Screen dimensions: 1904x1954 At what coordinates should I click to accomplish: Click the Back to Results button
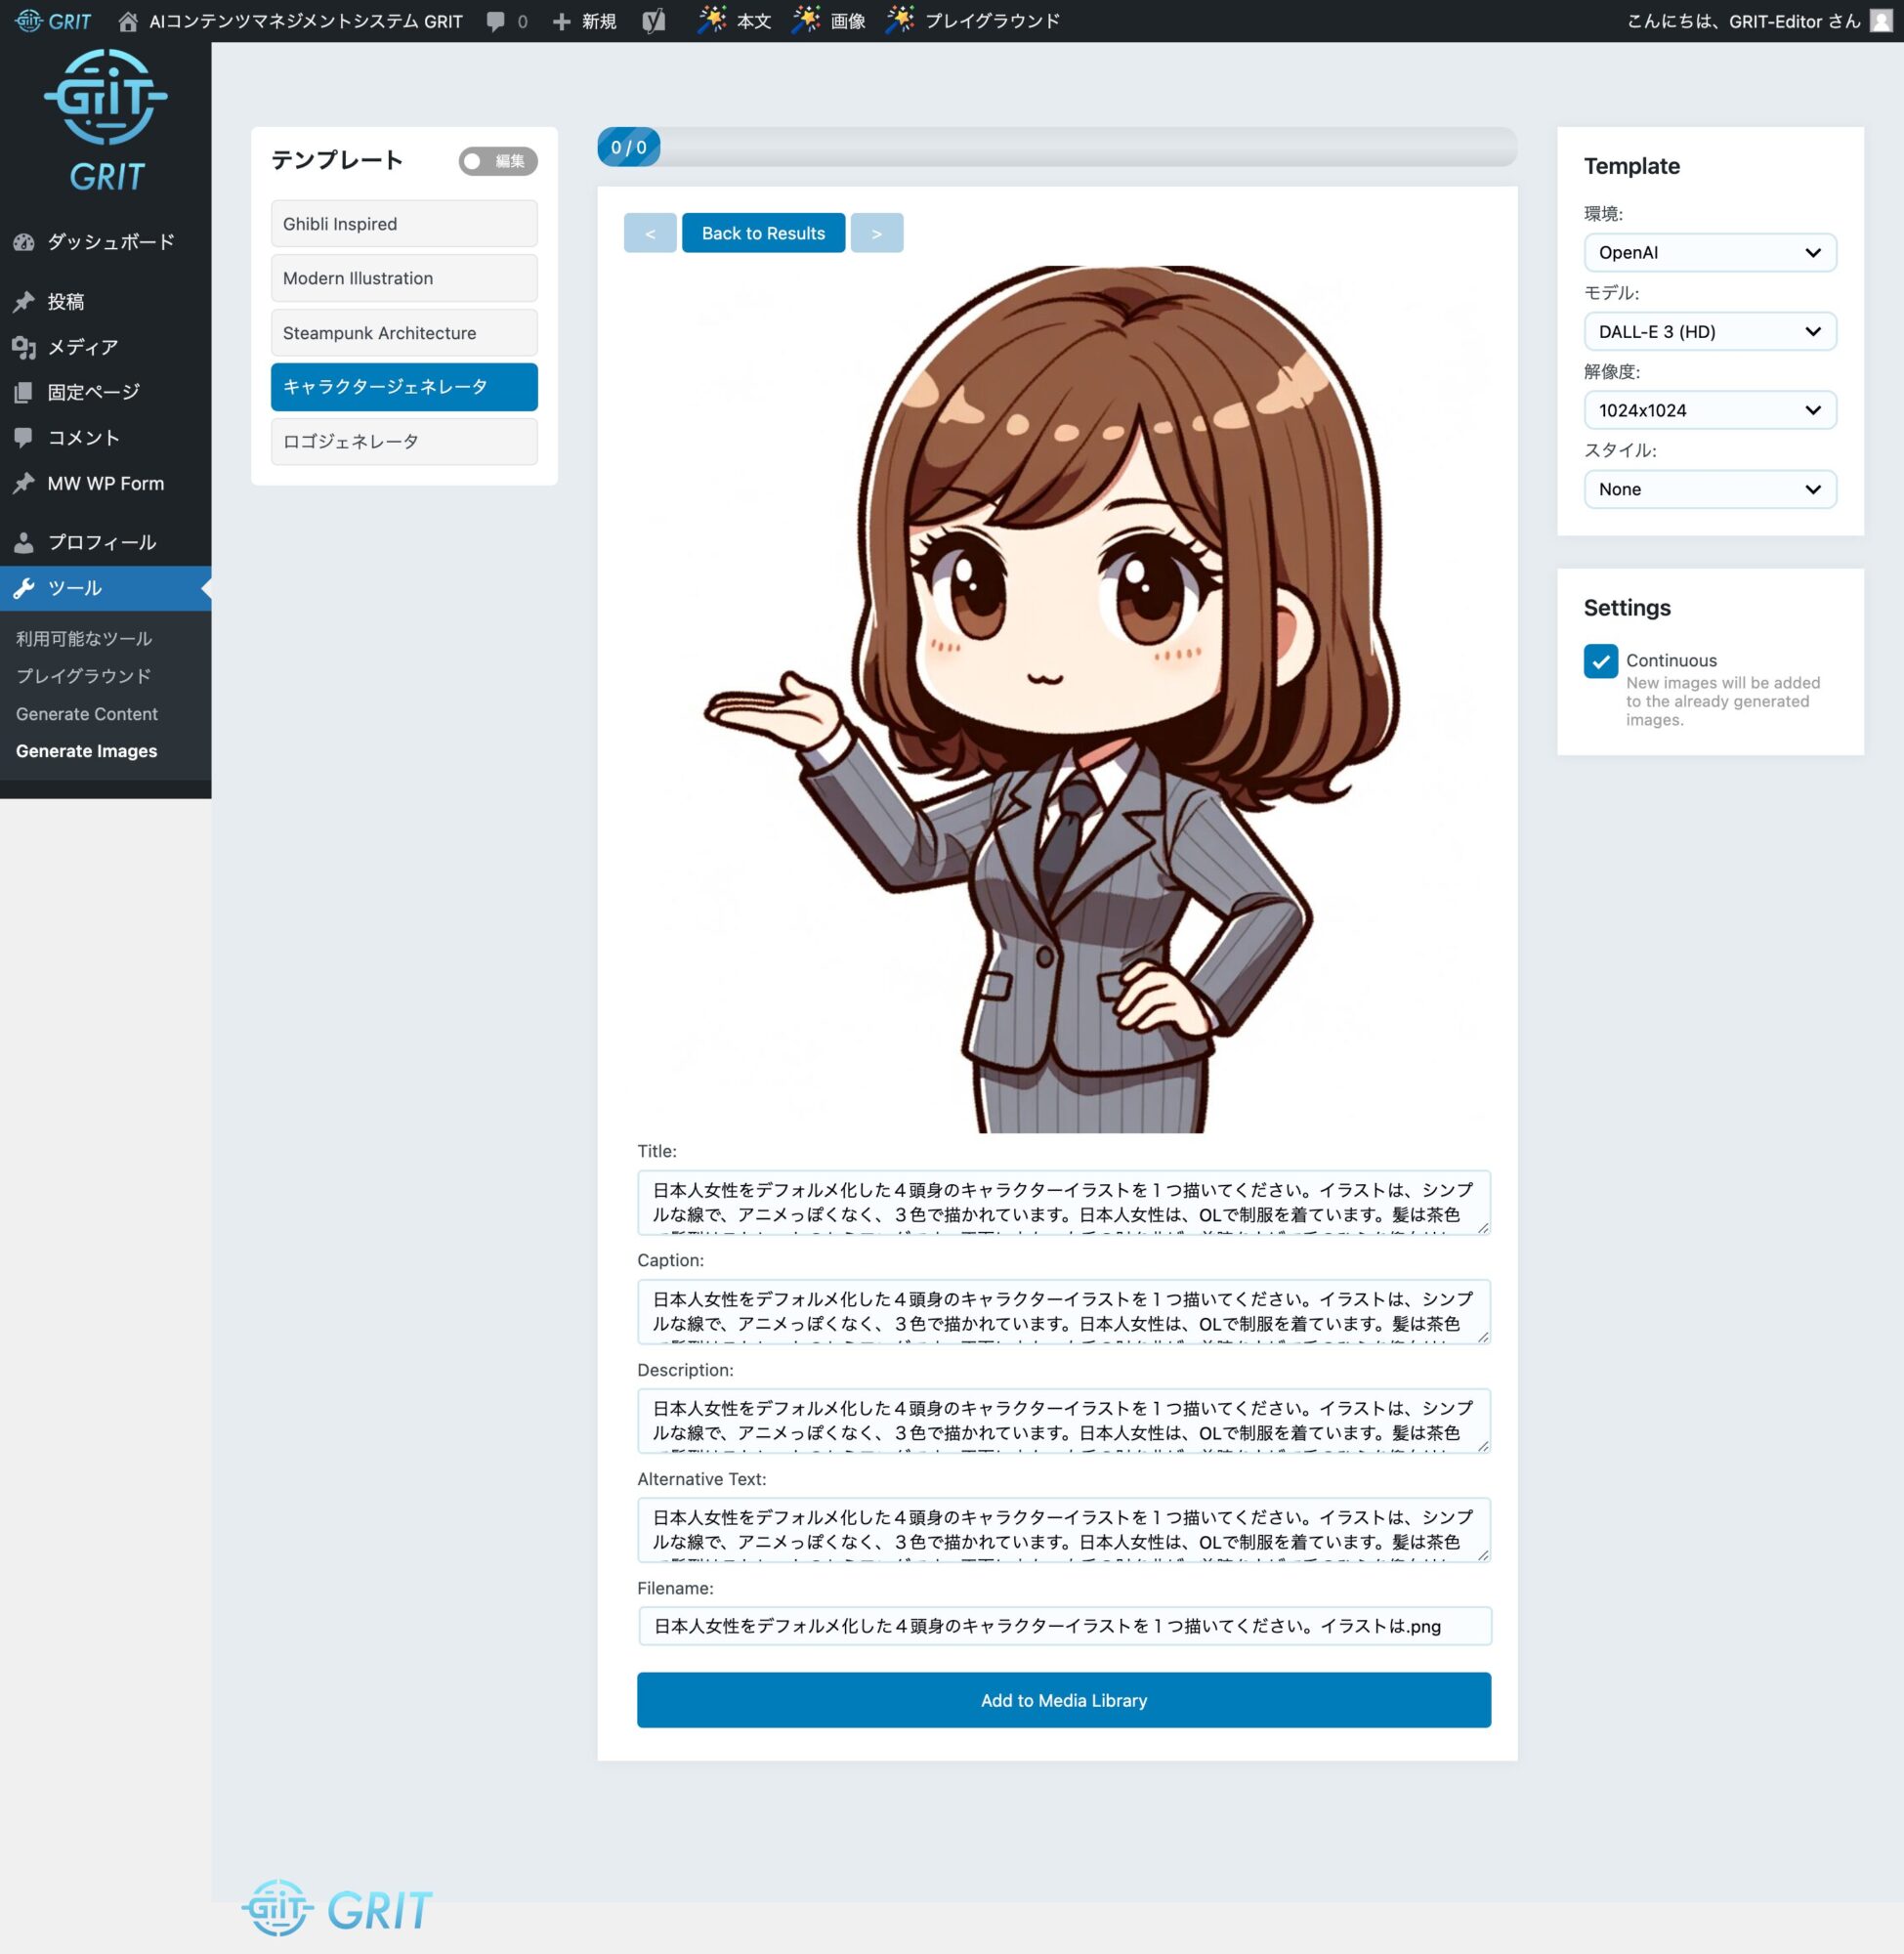763,233
